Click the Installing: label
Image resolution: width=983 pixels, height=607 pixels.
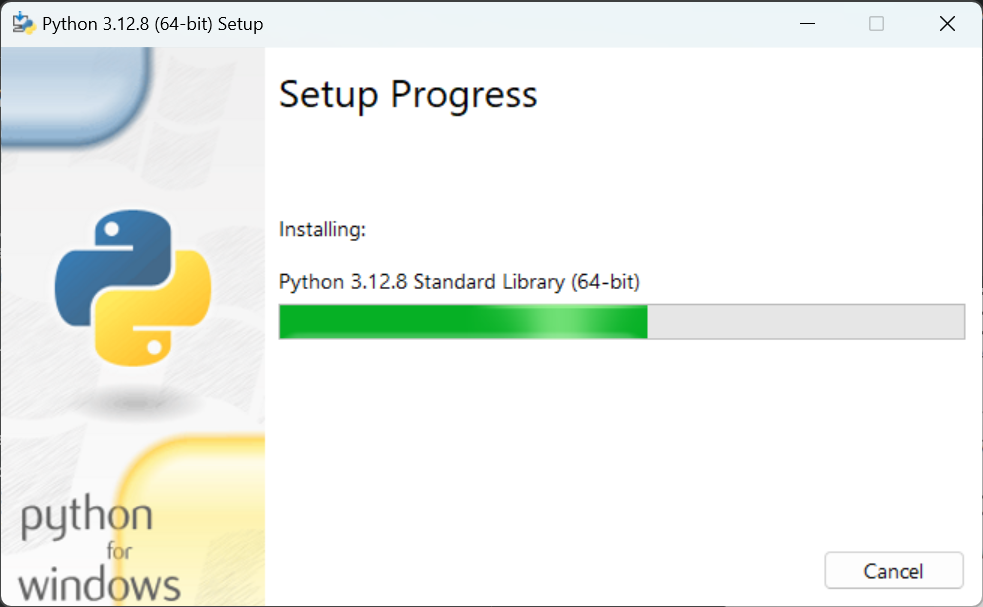(322, 230)
